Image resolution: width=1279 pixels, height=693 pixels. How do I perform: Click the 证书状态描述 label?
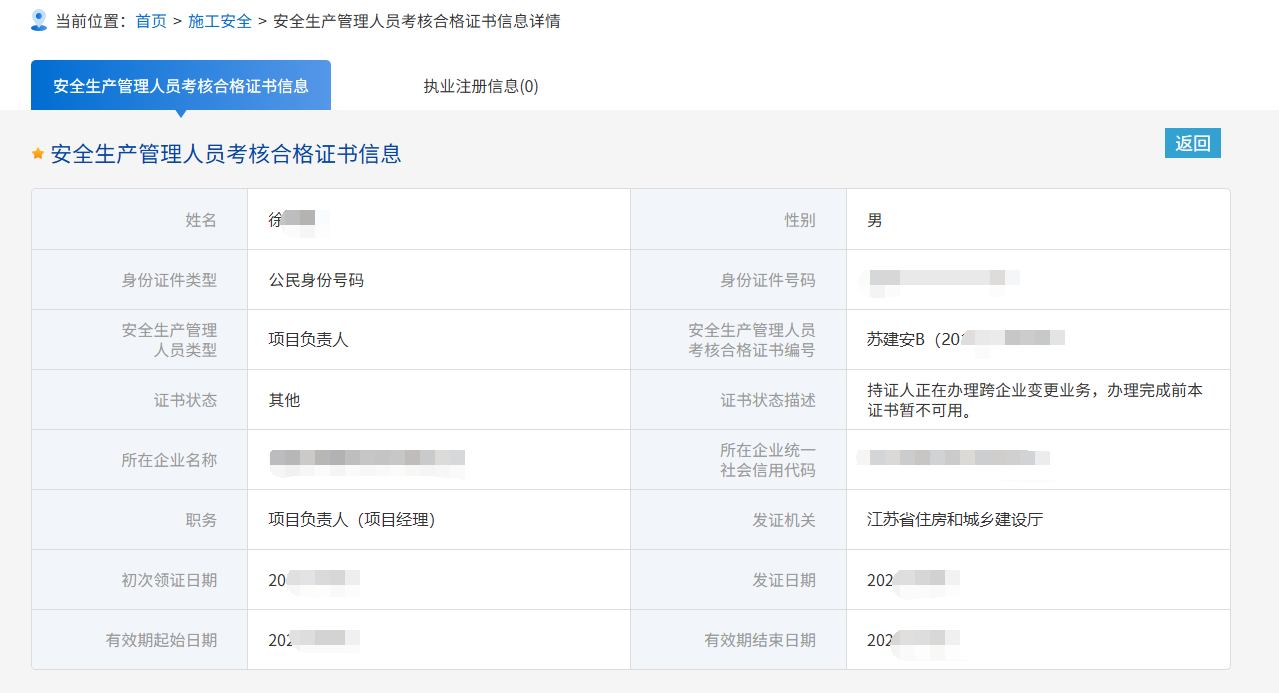point(768,400)
